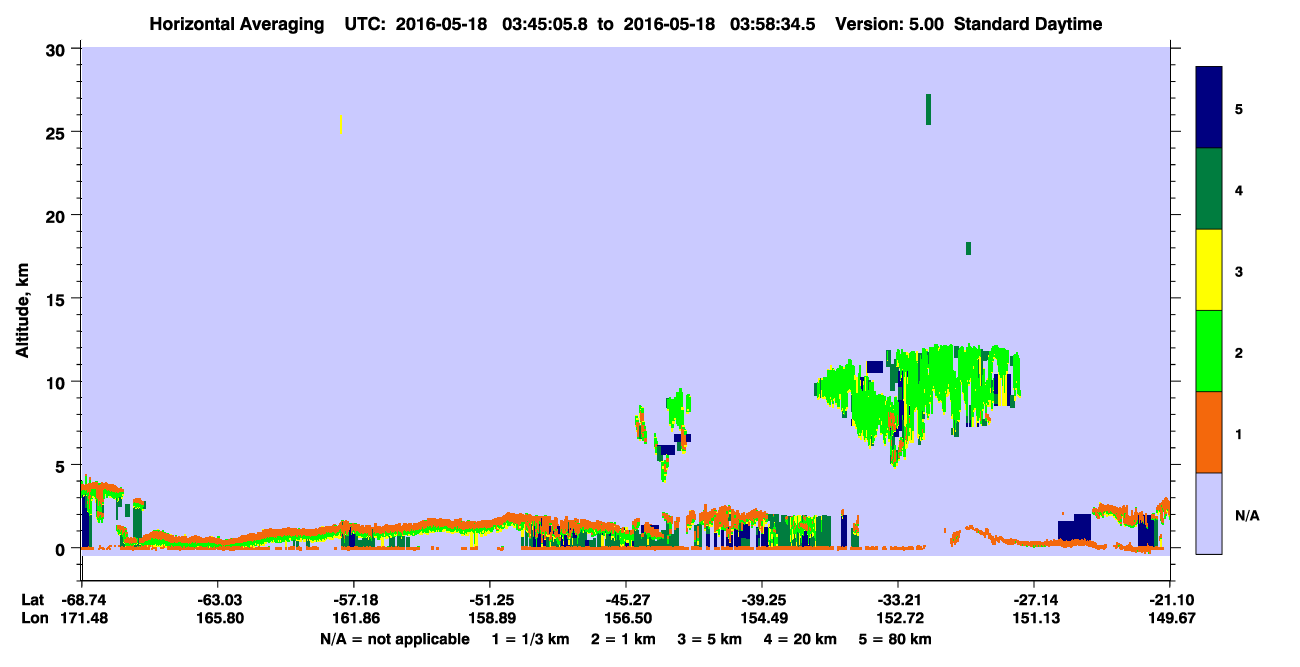Click the latitude value -63.03
The width and height of the screenshot is (1300, 667).
(x=218, y=600)
